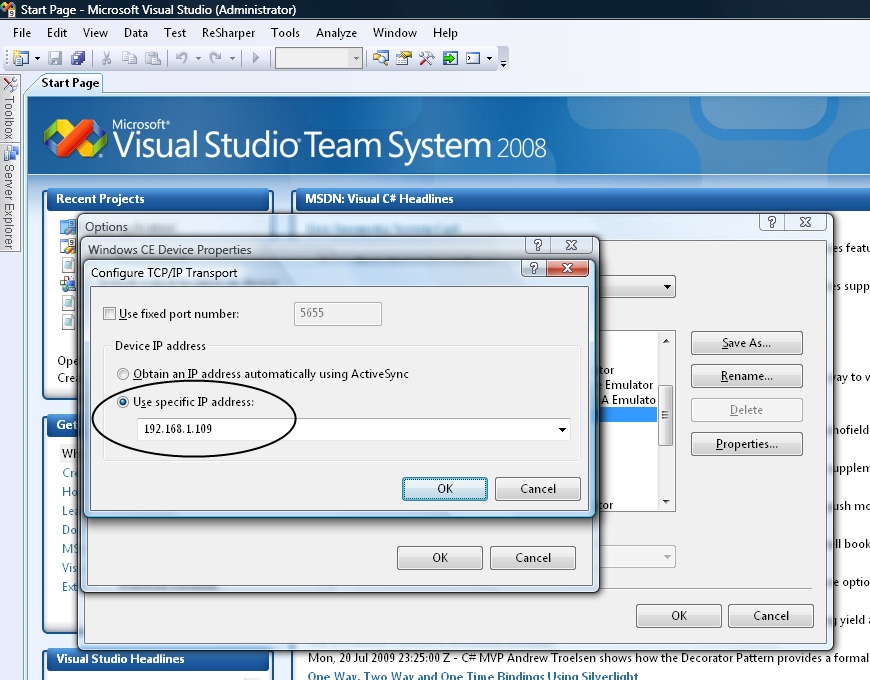This screenshot has height=680, width=870.
Task: Open the solution configuration combo box
Action: [319, 58]
